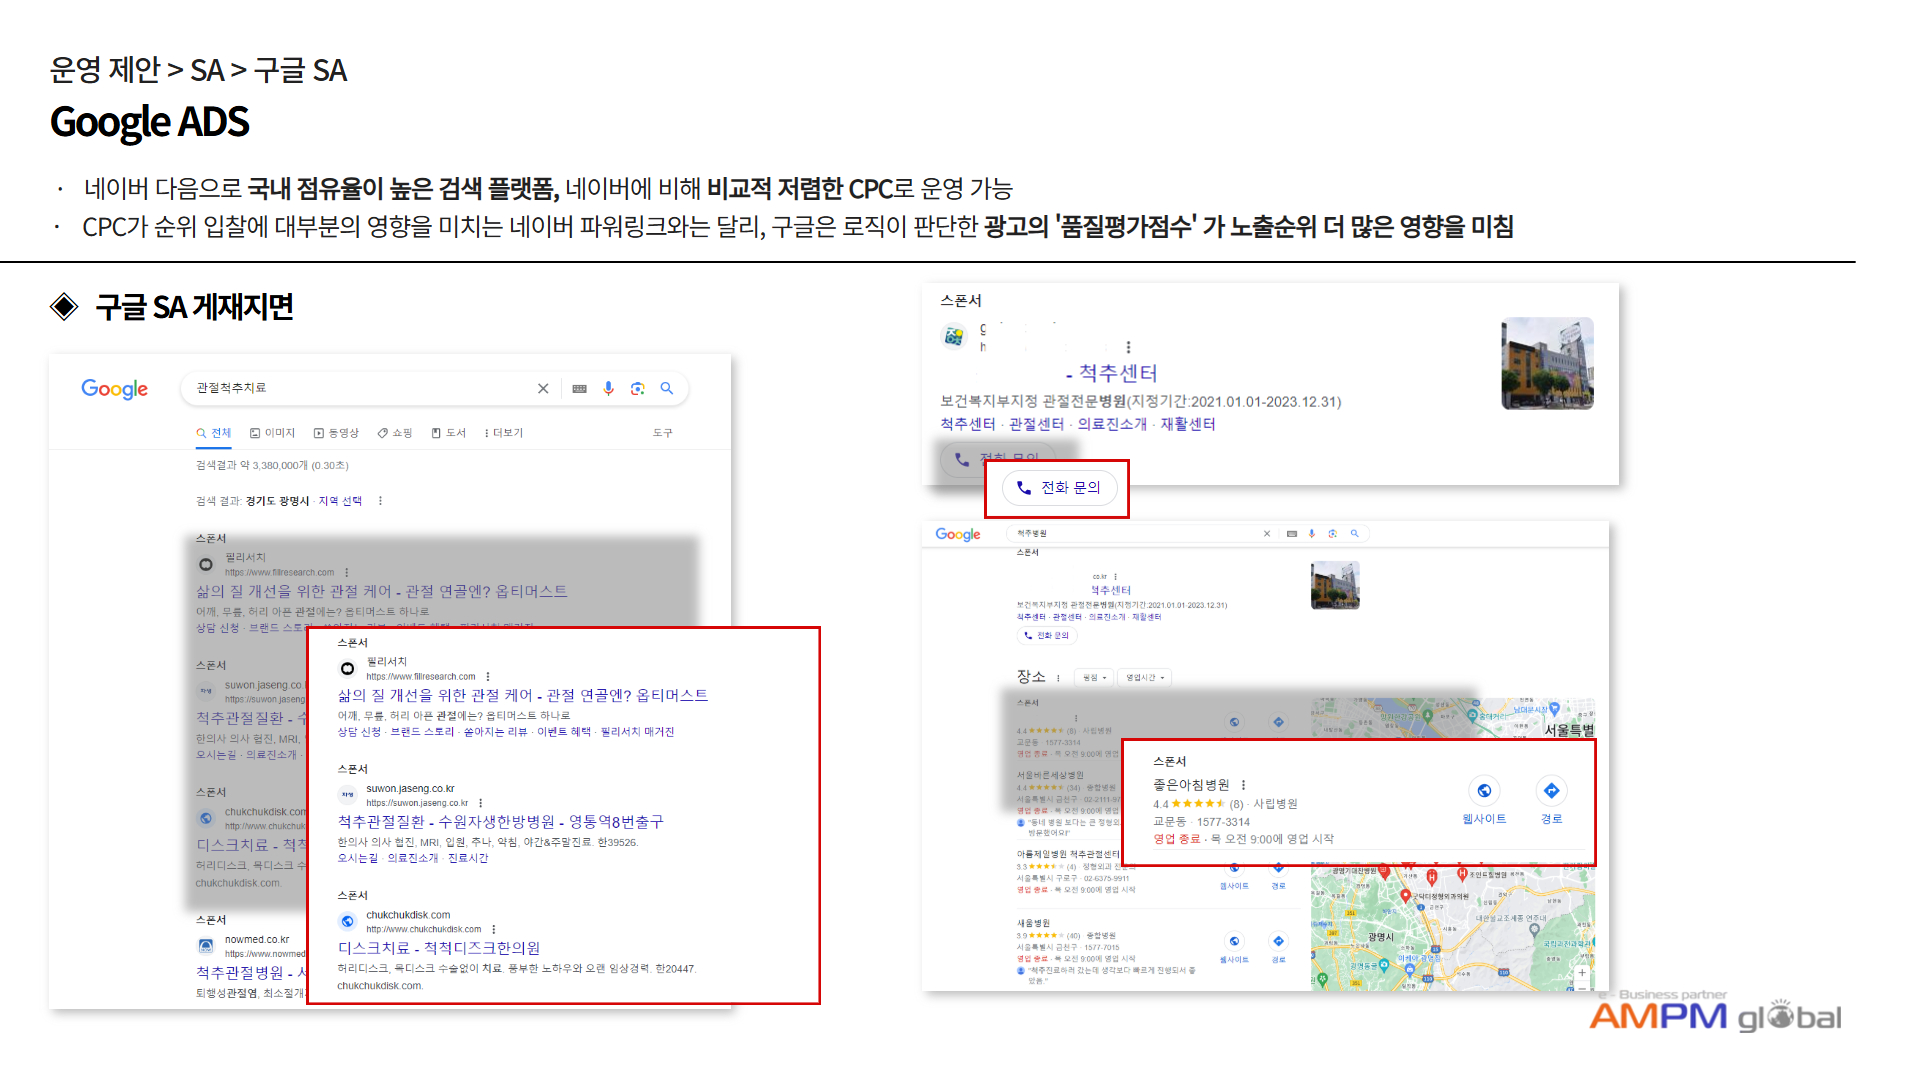Click the hospital building photo thumbnail
The height and width of the screenshot is (1080, 1920).
pos(1547,363)
